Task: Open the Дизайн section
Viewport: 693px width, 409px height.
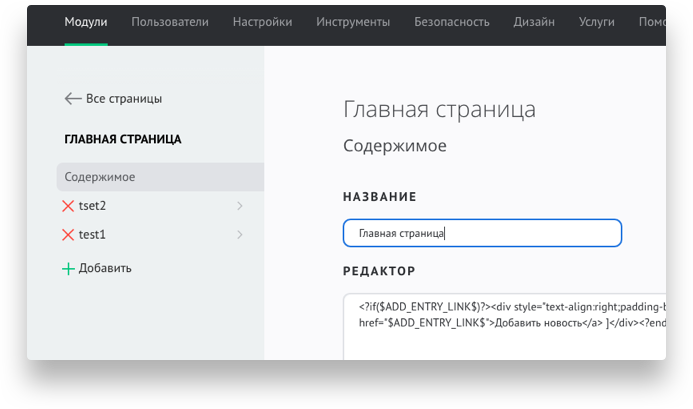Action: coord(534,21)
